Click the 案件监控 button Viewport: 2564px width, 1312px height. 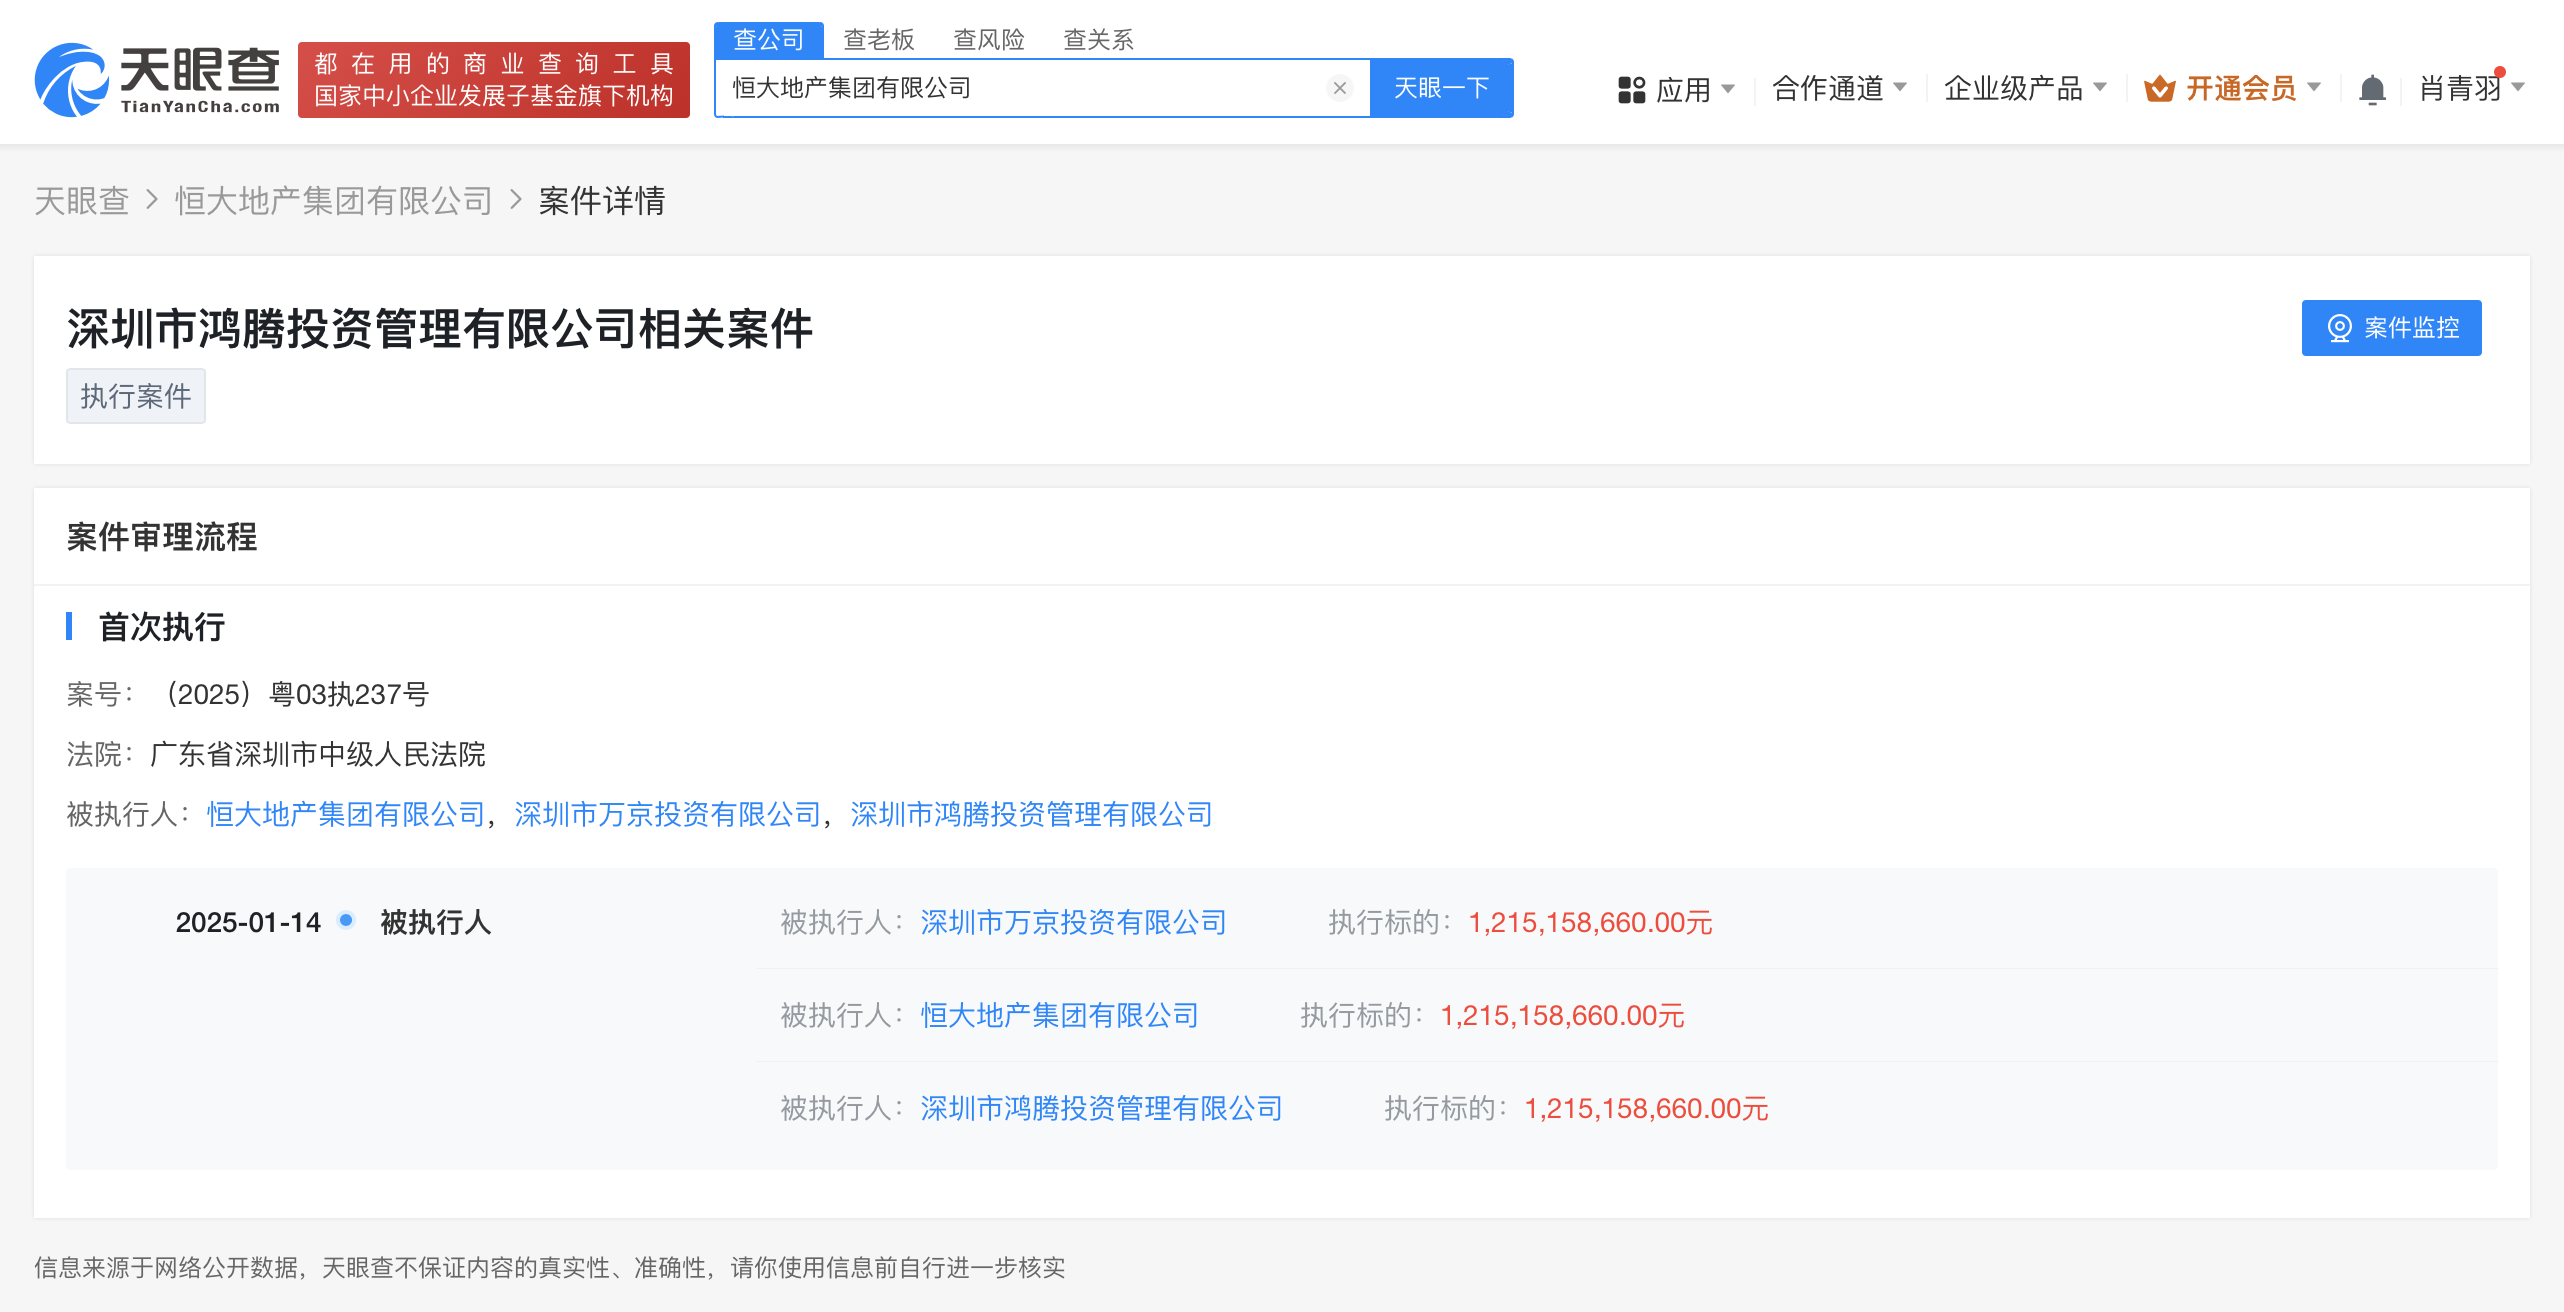coord(2391,328)
